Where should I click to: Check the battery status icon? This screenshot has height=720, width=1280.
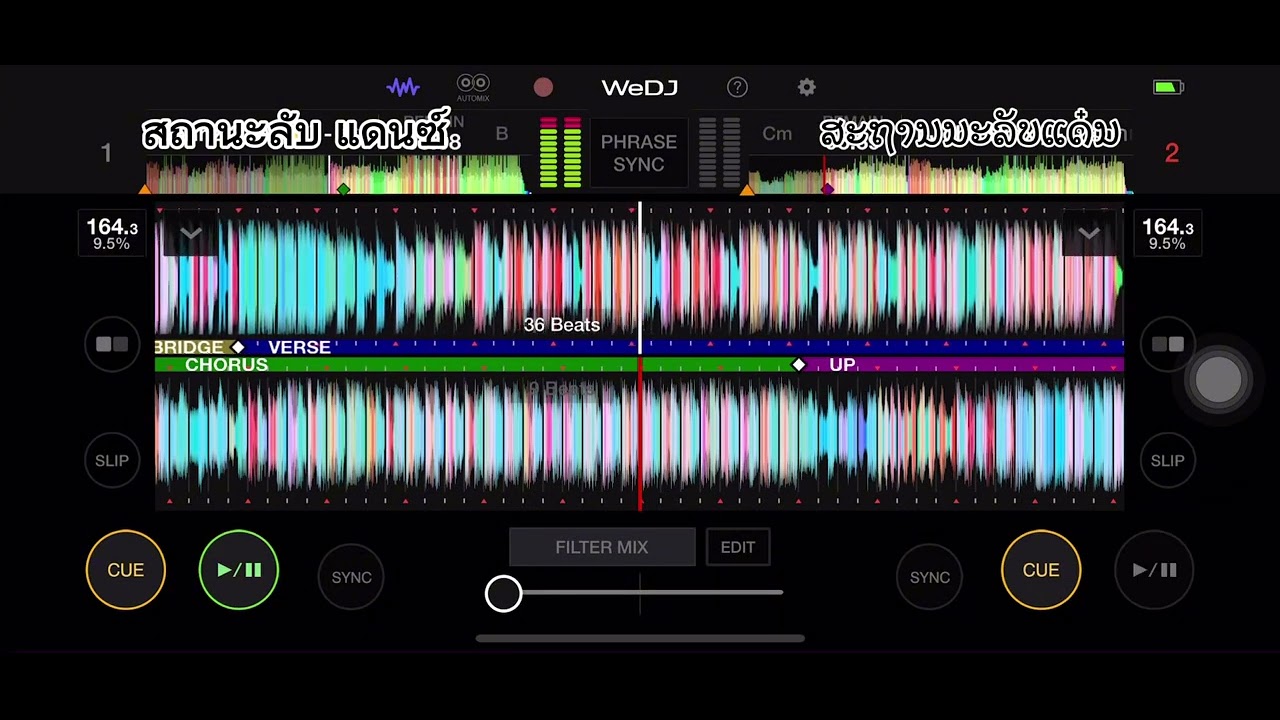1168,87
